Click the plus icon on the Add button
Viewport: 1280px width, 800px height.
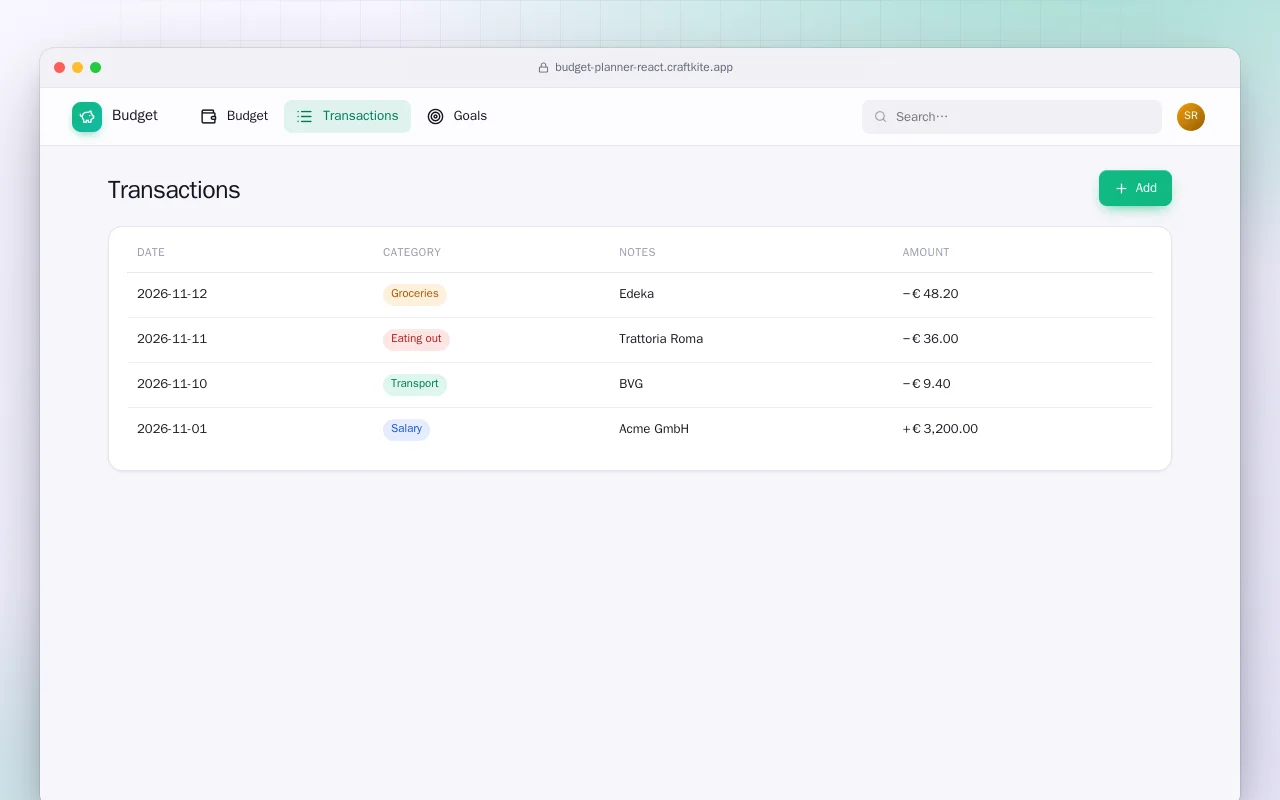(1121, 188)
